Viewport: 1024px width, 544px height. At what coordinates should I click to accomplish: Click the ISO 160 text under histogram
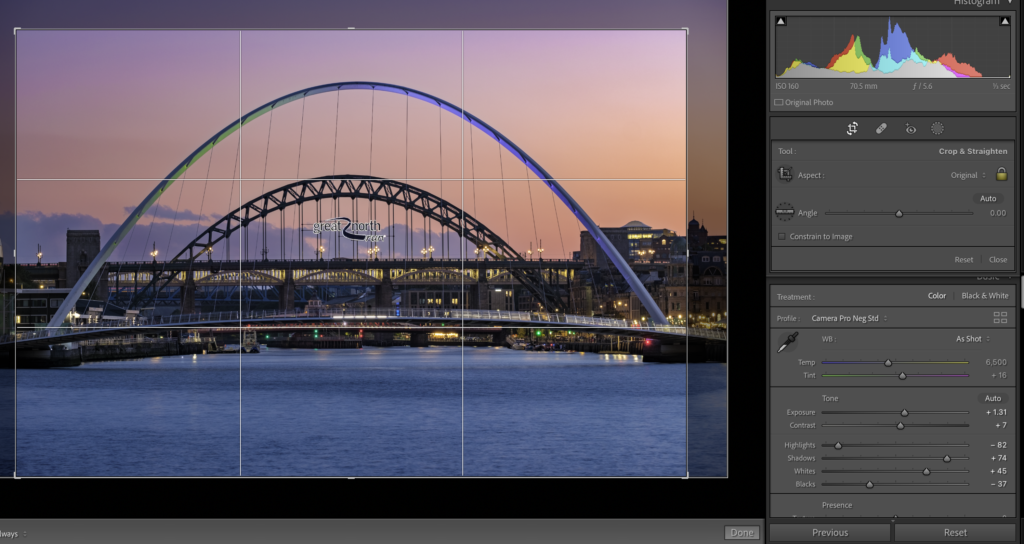(x=787, y=86)
